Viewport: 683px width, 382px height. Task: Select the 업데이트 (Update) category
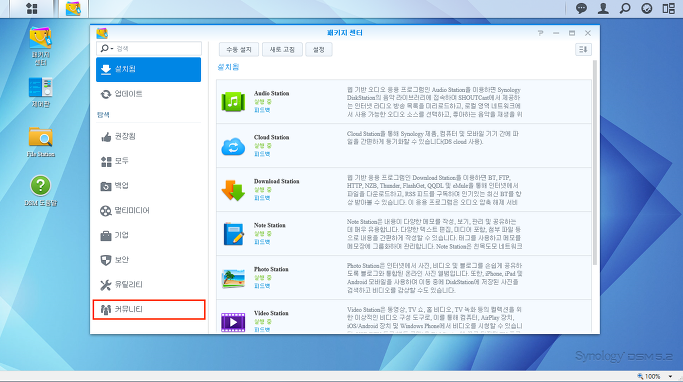click(149, 94)
